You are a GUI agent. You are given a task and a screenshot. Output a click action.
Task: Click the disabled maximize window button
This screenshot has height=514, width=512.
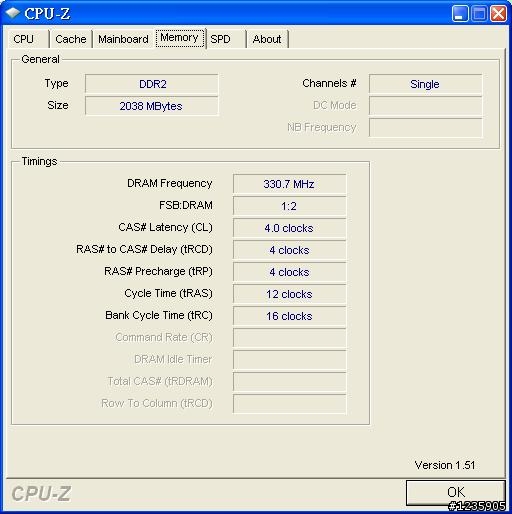[x=479, y=14]
